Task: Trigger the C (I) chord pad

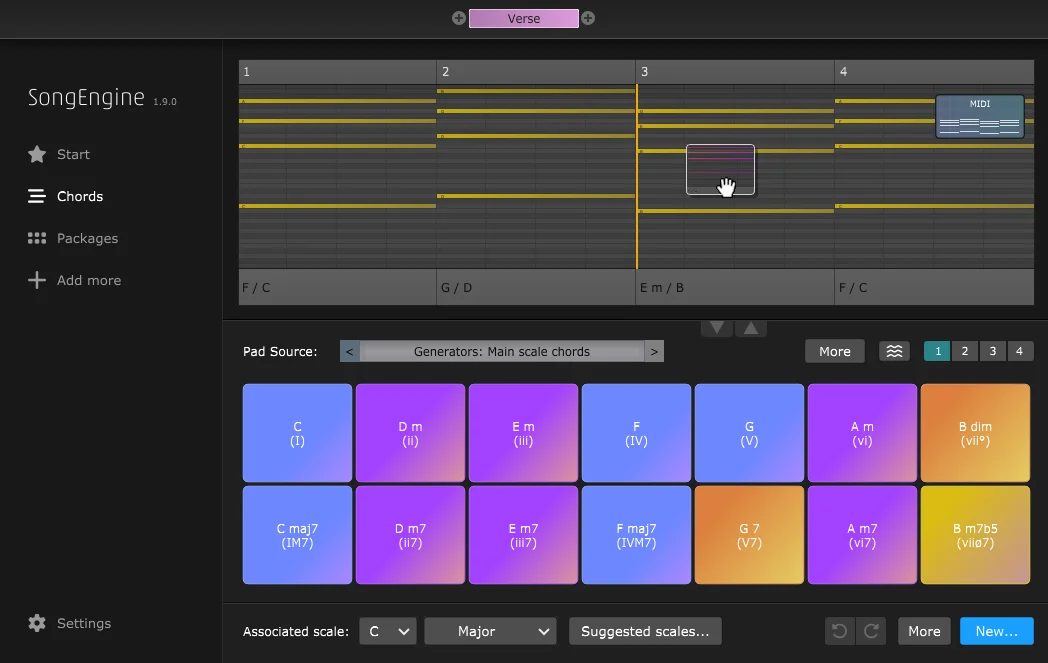Action: click(297, 433)
